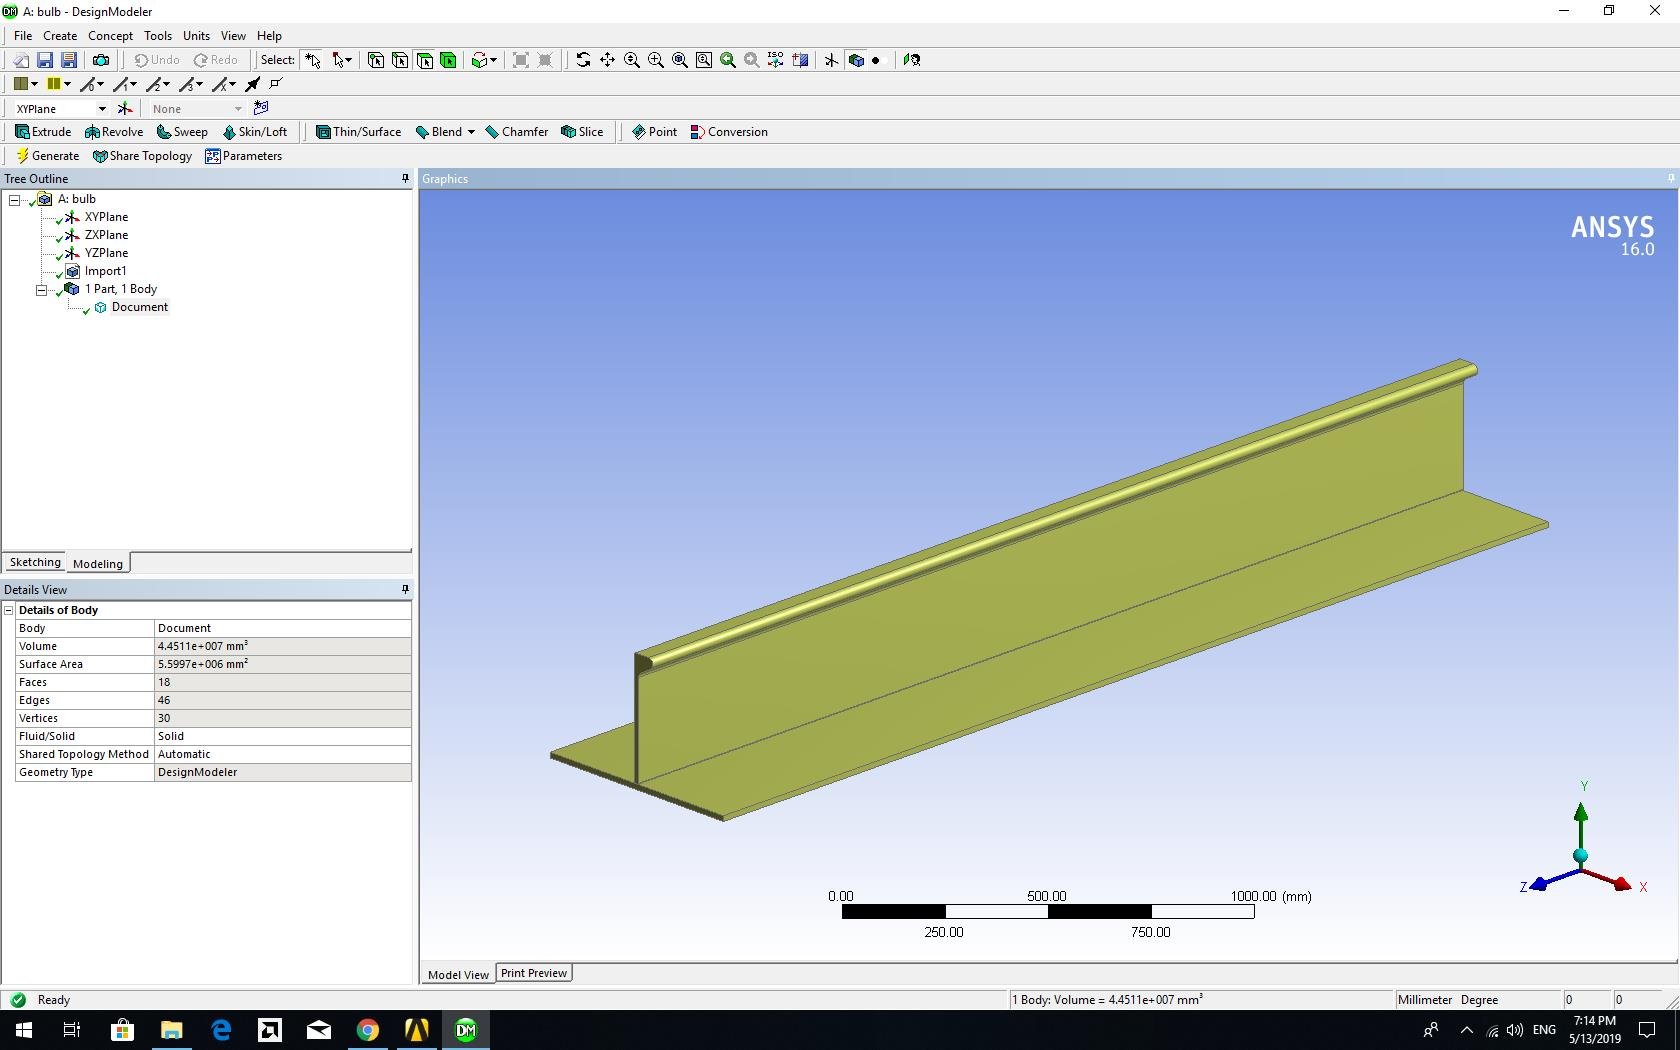Select the XYPlane tree item
Screen dimensions: 1680x1050
pos(106,217)
